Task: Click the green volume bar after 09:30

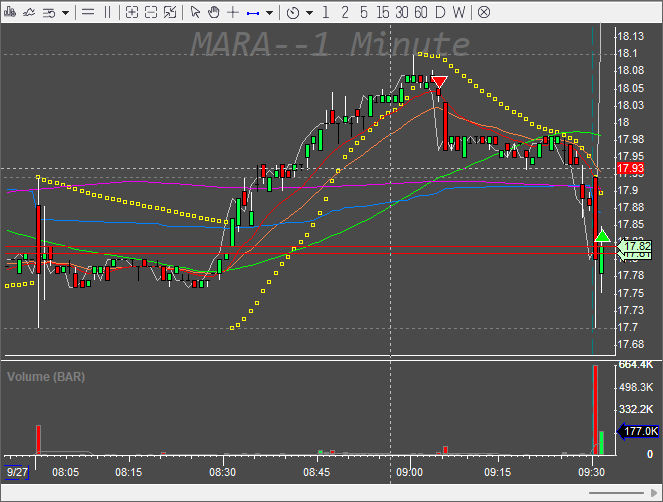Action: pos(602,443)
